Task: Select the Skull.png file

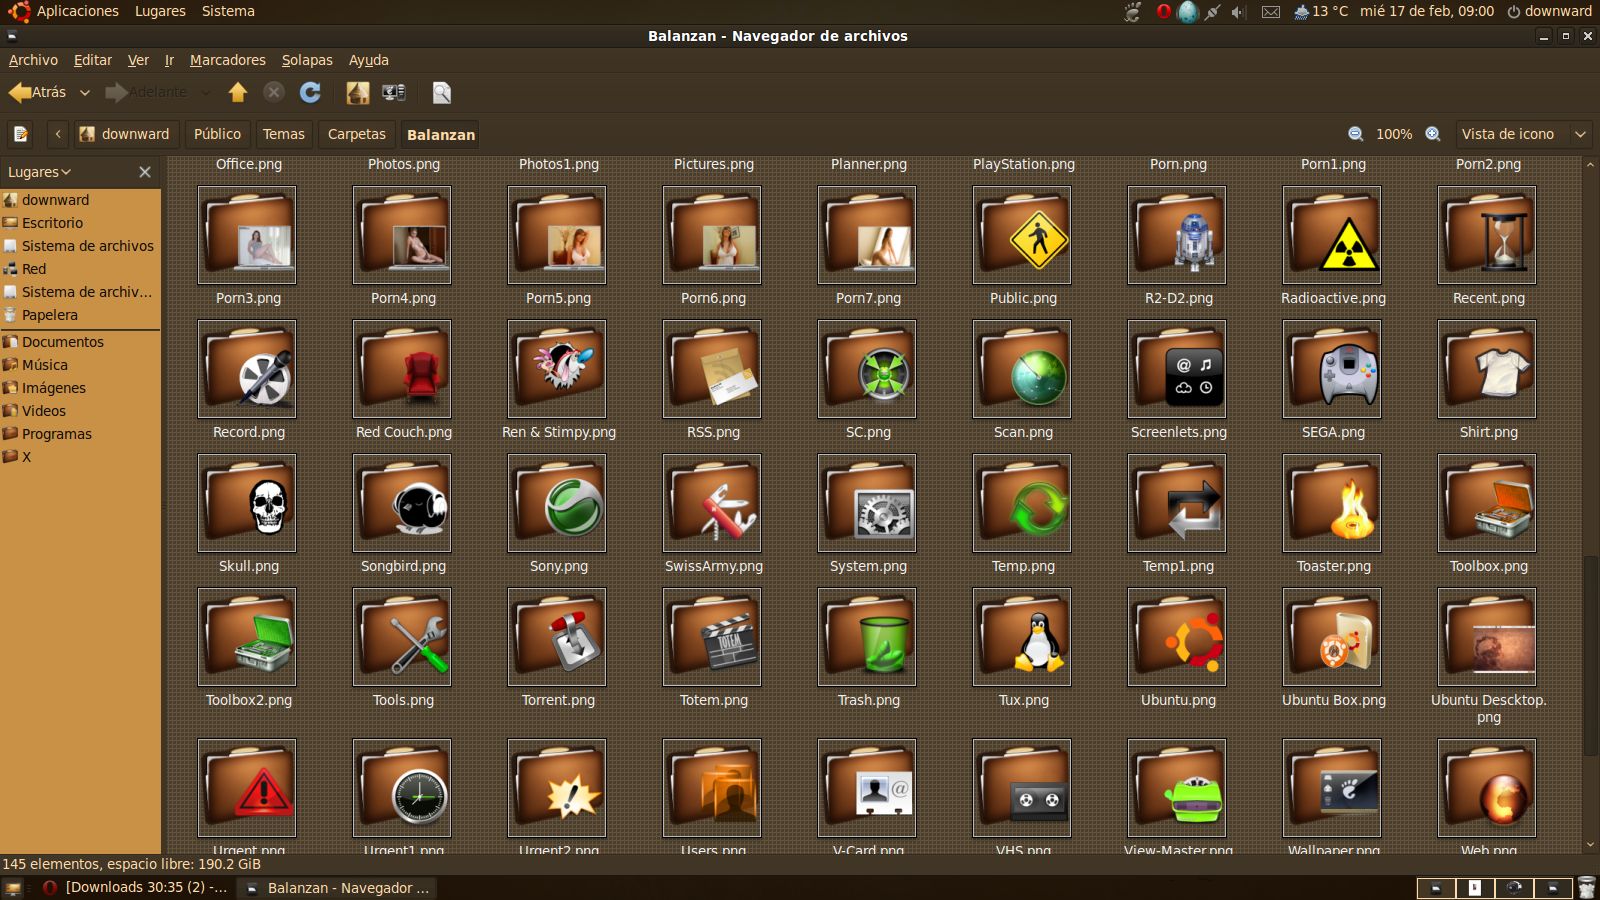Action: [248, 503]
